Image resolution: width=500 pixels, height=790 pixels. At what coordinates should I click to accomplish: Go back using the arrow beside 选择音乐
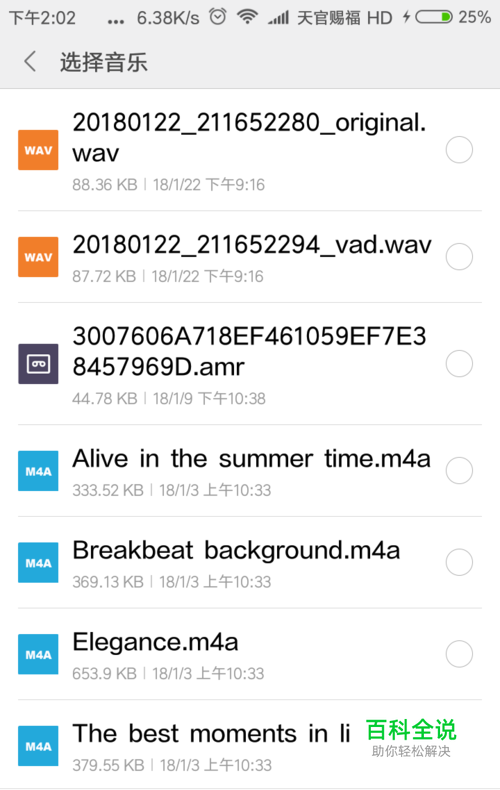(30, 61)
